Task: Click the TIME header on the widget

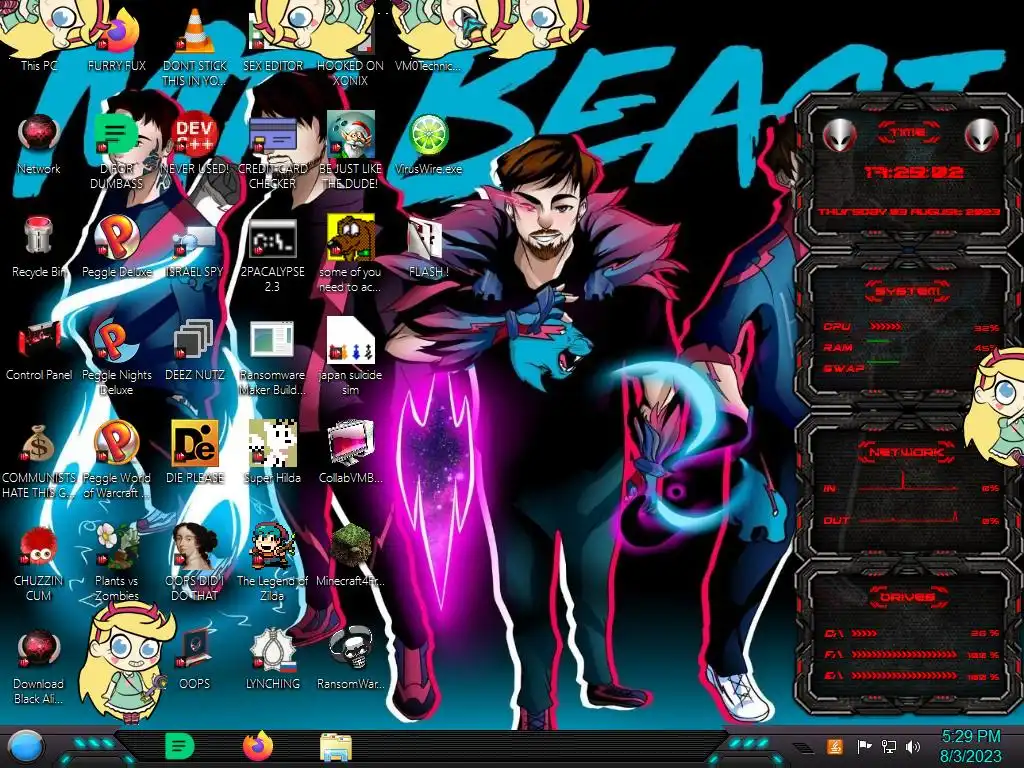Action: click(x=908, y=133)
